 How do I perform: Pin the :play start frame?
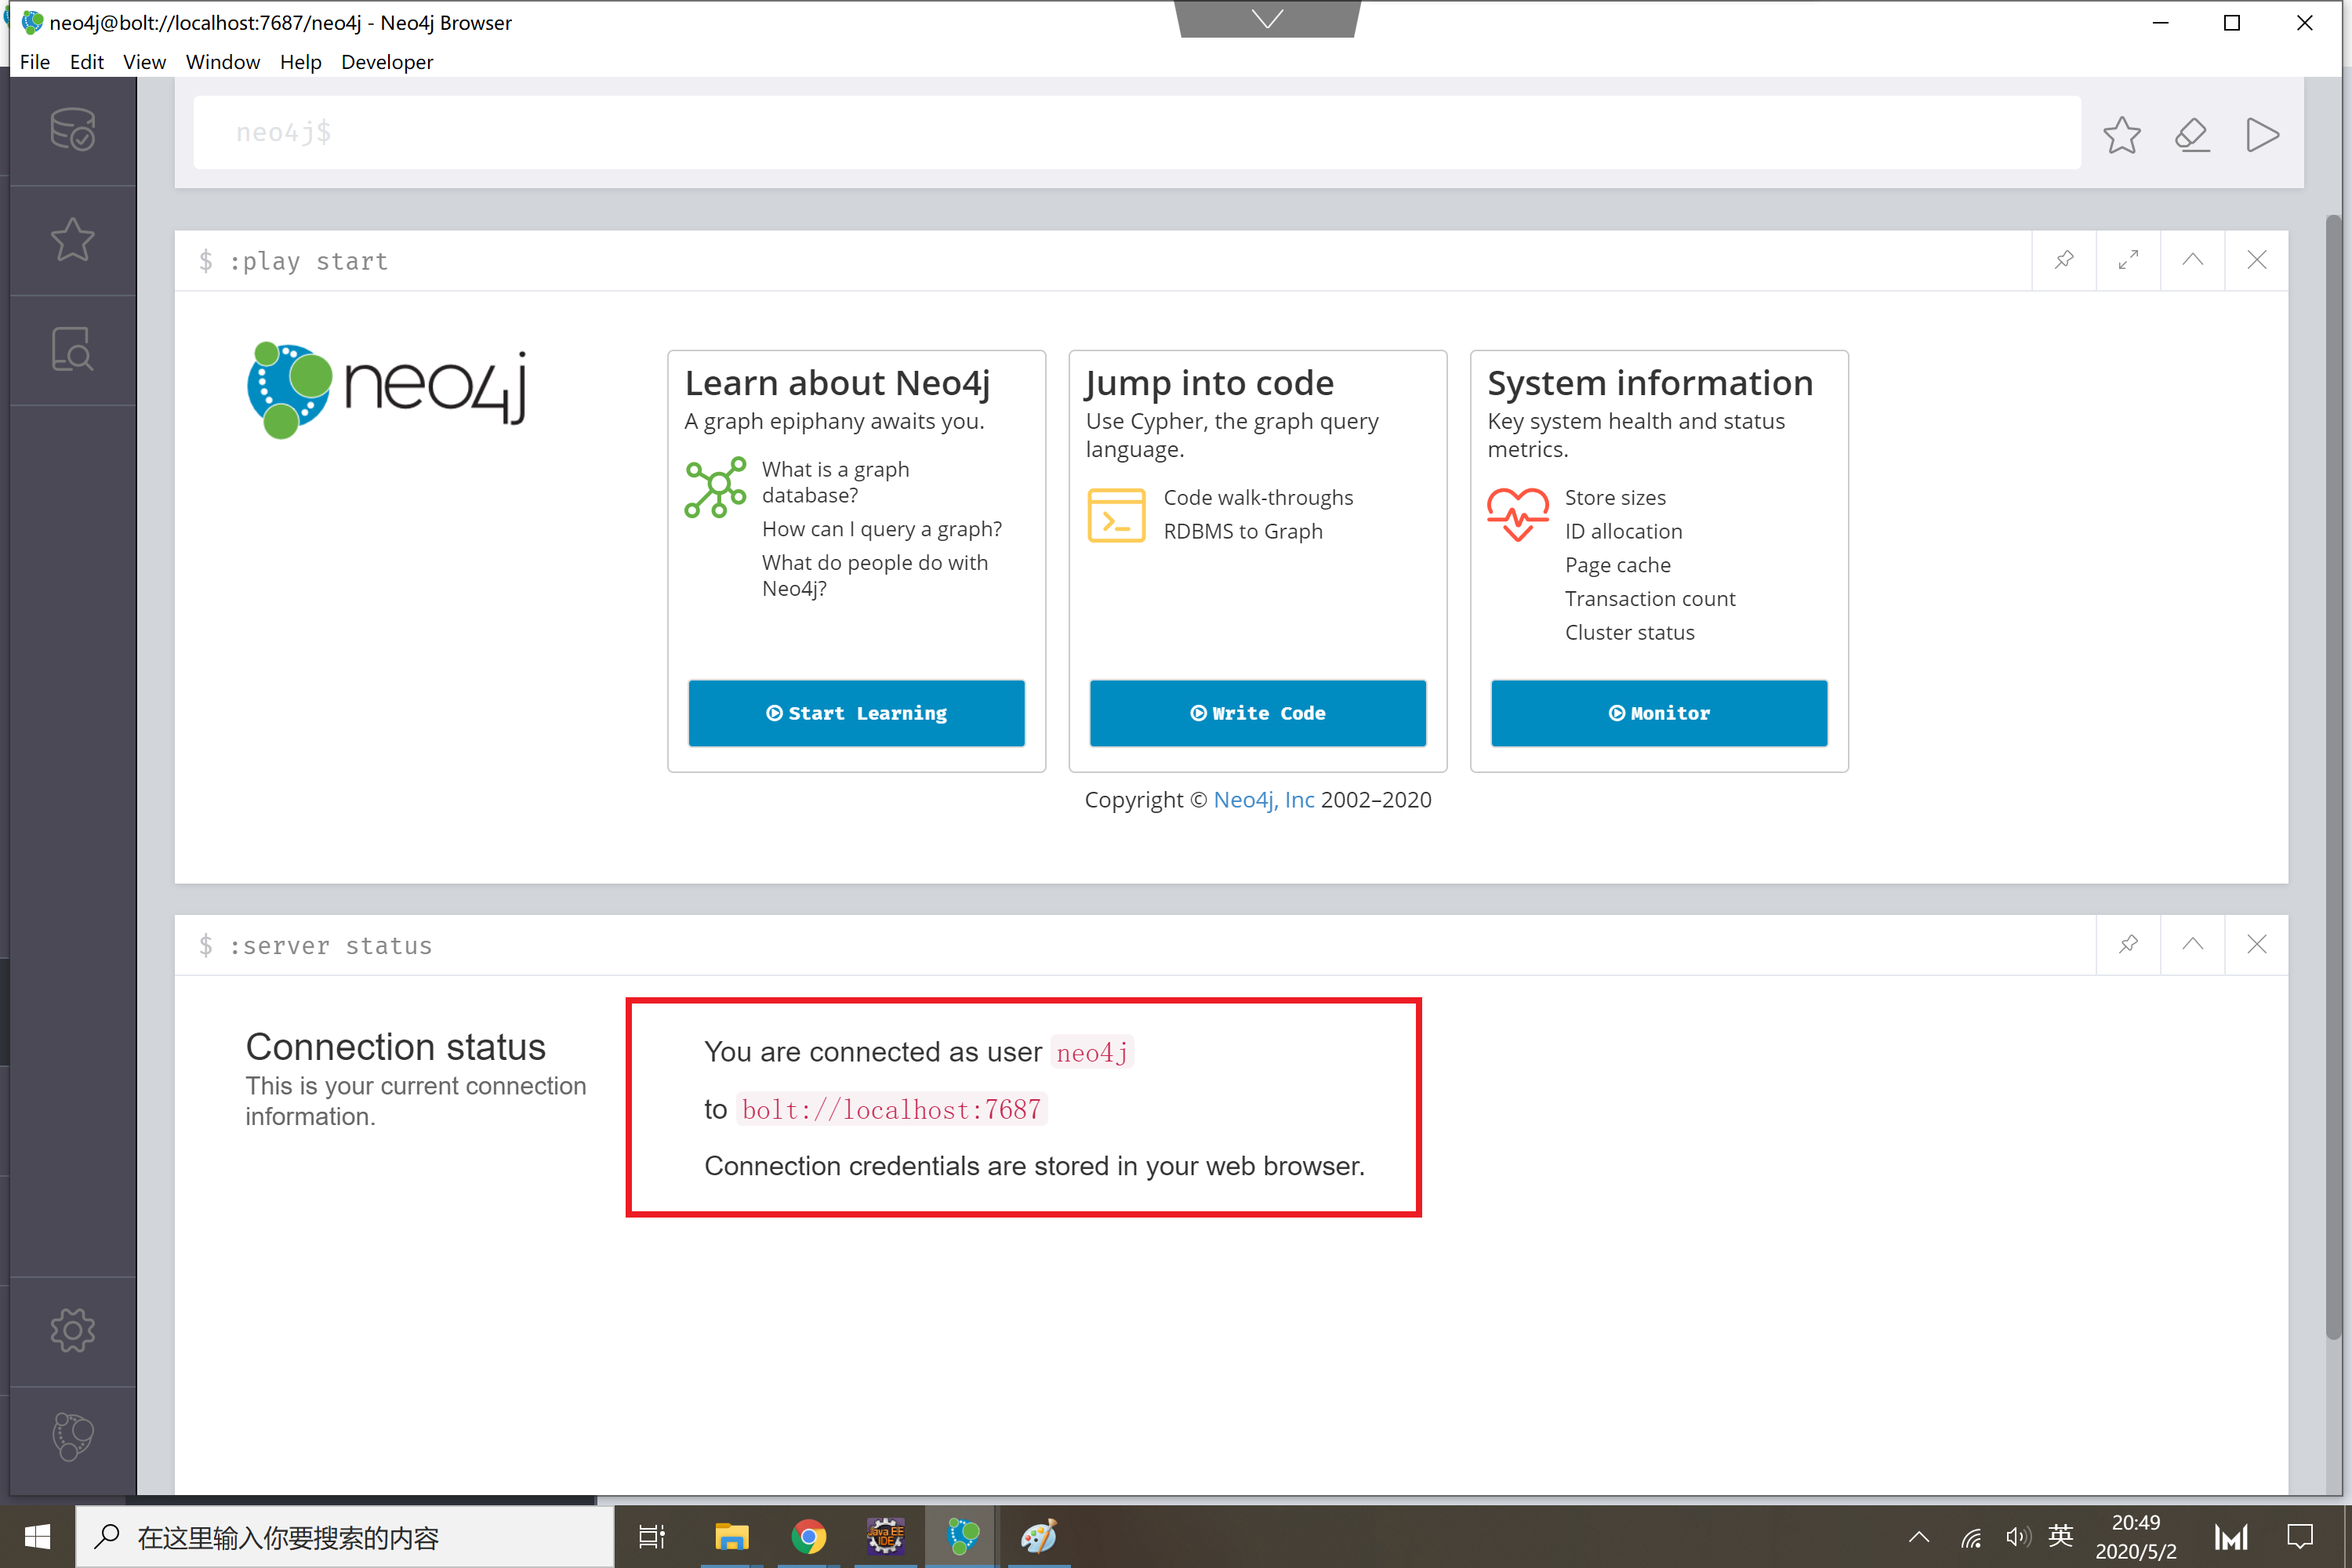tap(2064, 260)
